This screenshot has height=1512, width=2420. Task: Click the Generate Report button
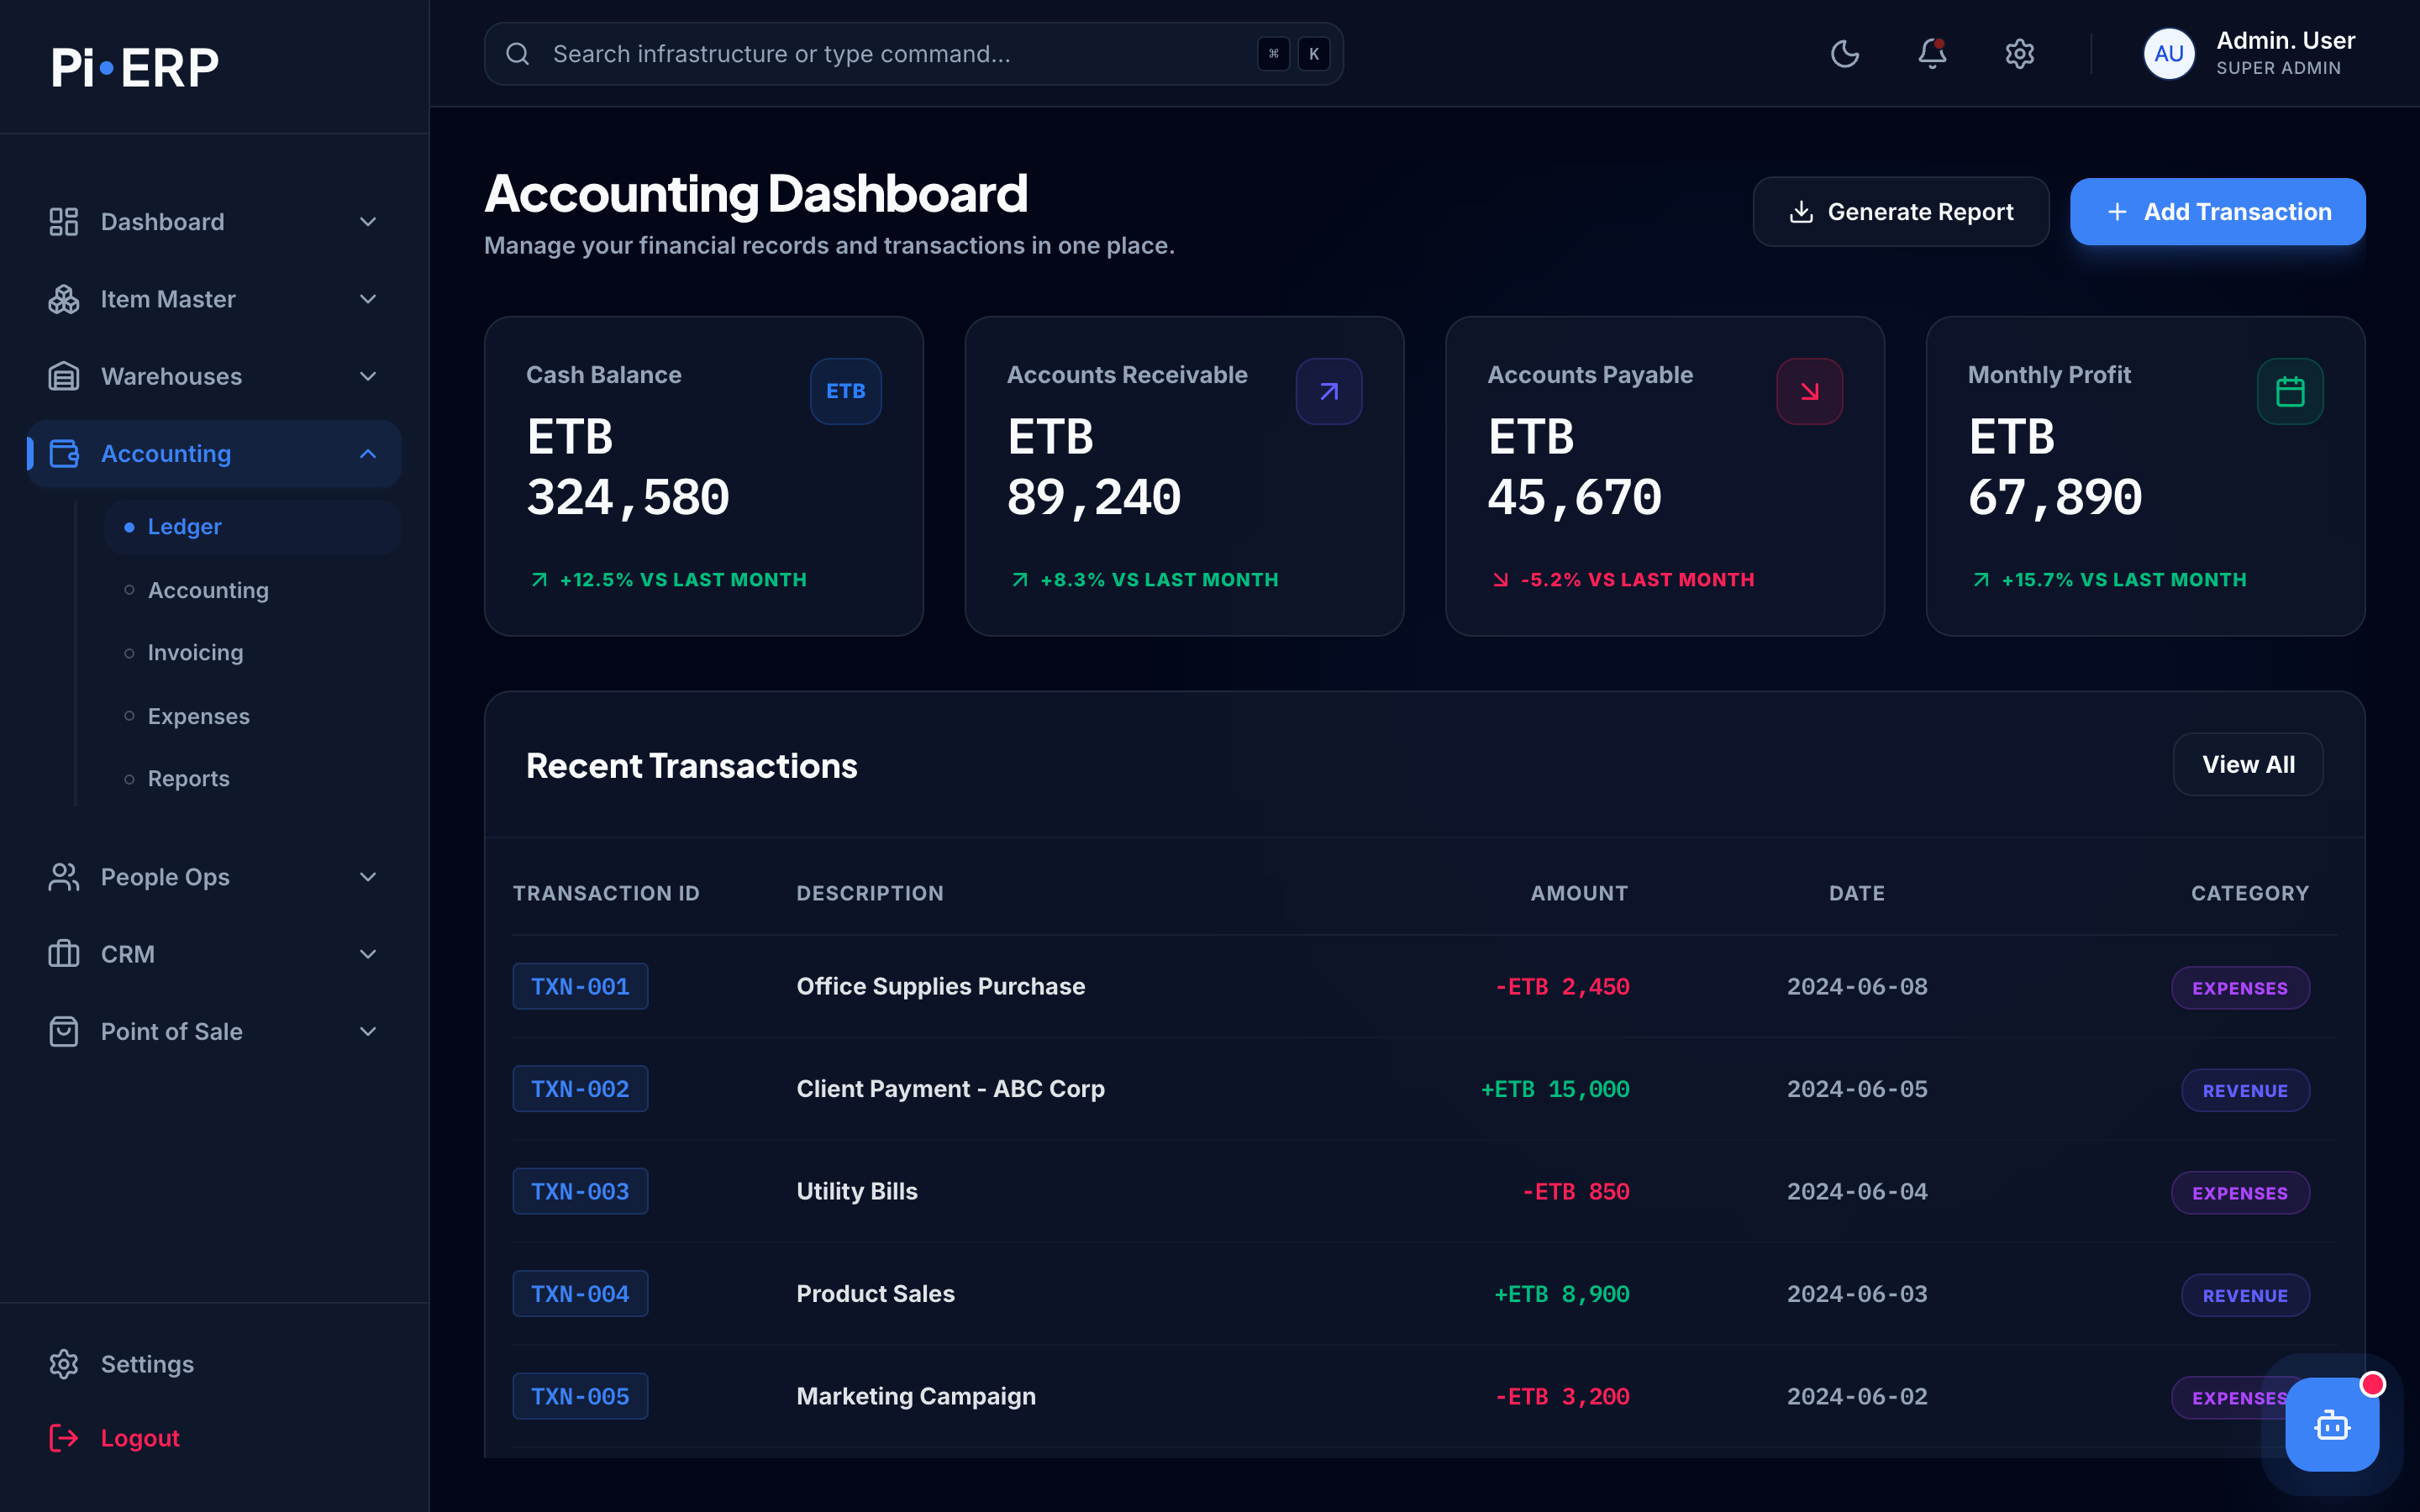tap(1900, 212)
